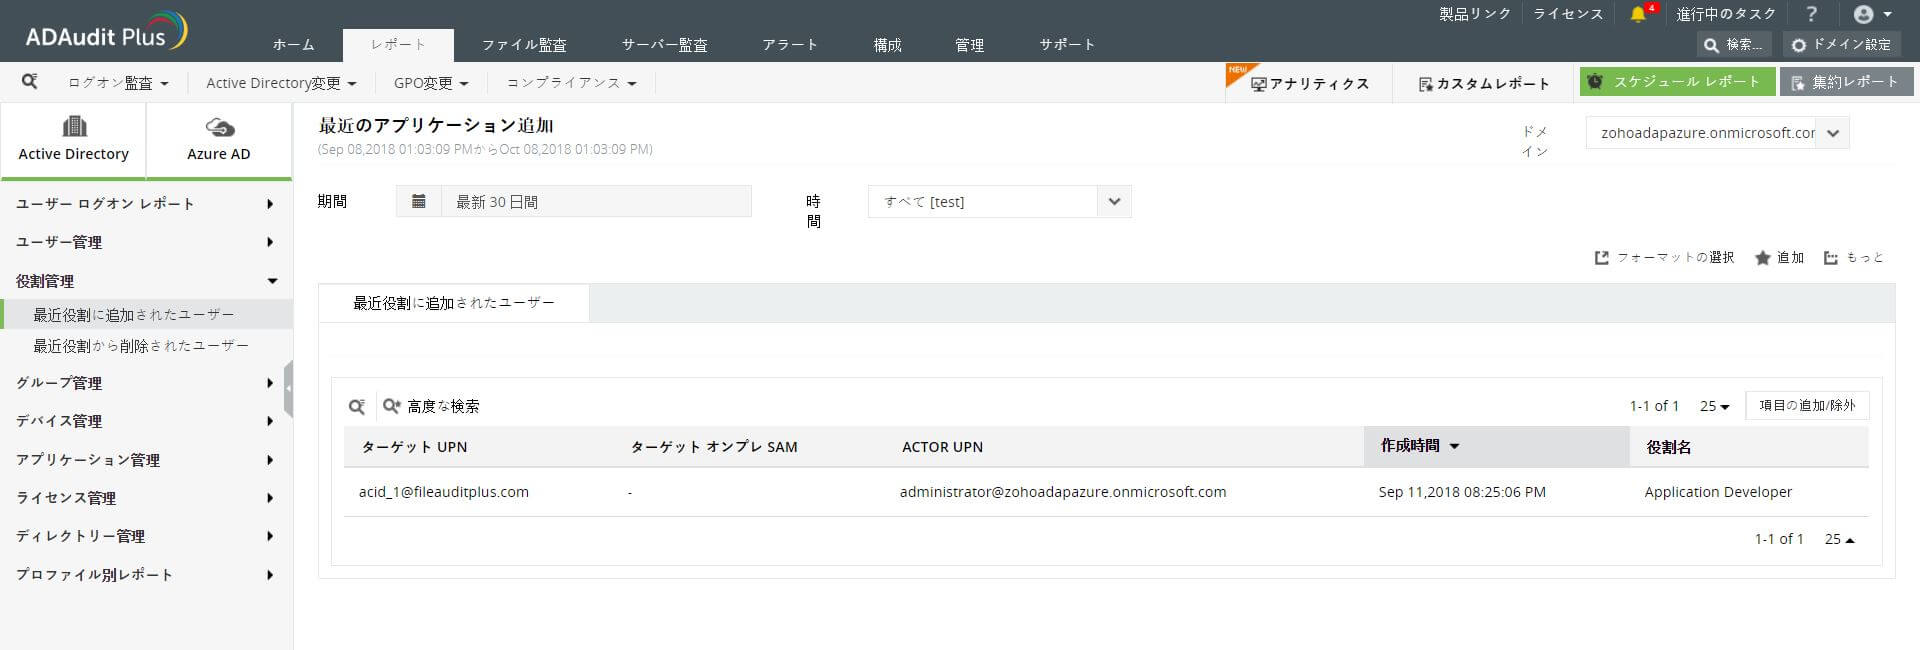
Task: Click 項目の追加/除外 columns button
Action: pos(1807,406)
